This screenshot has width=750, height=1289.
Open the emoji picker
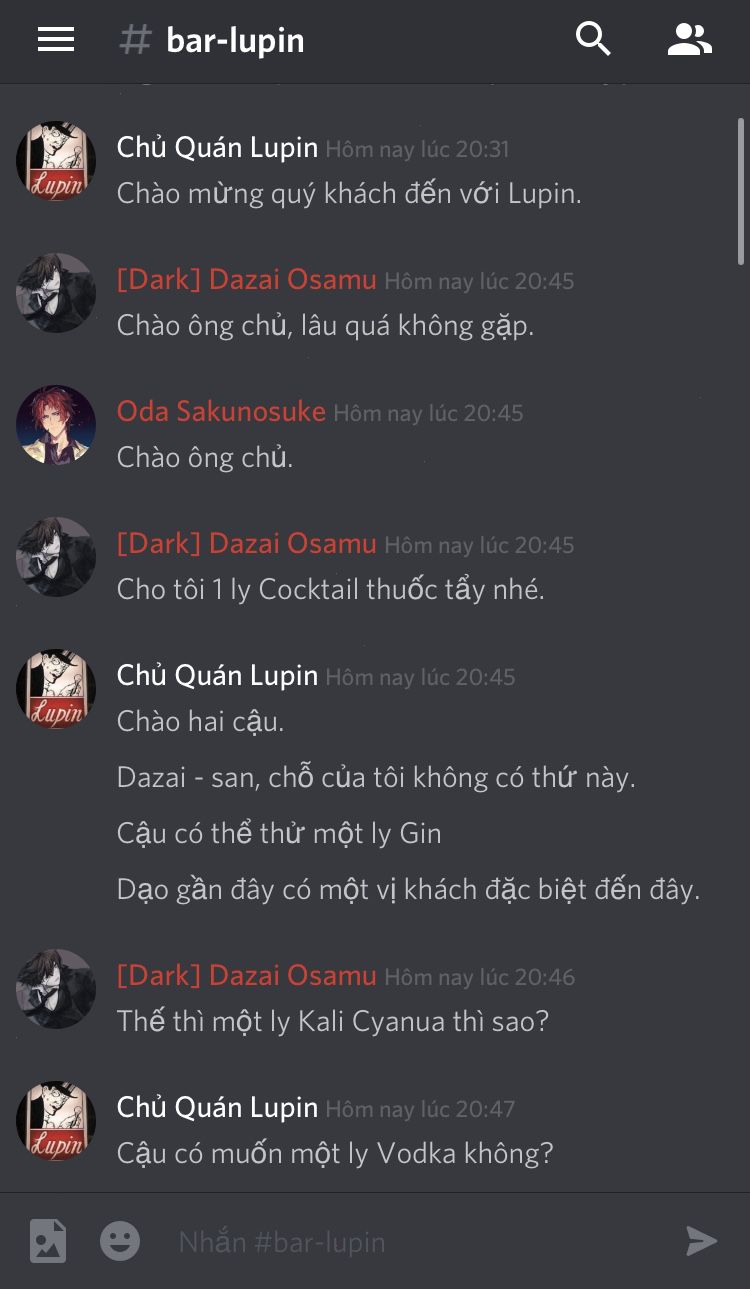[x=120, y=1241]
